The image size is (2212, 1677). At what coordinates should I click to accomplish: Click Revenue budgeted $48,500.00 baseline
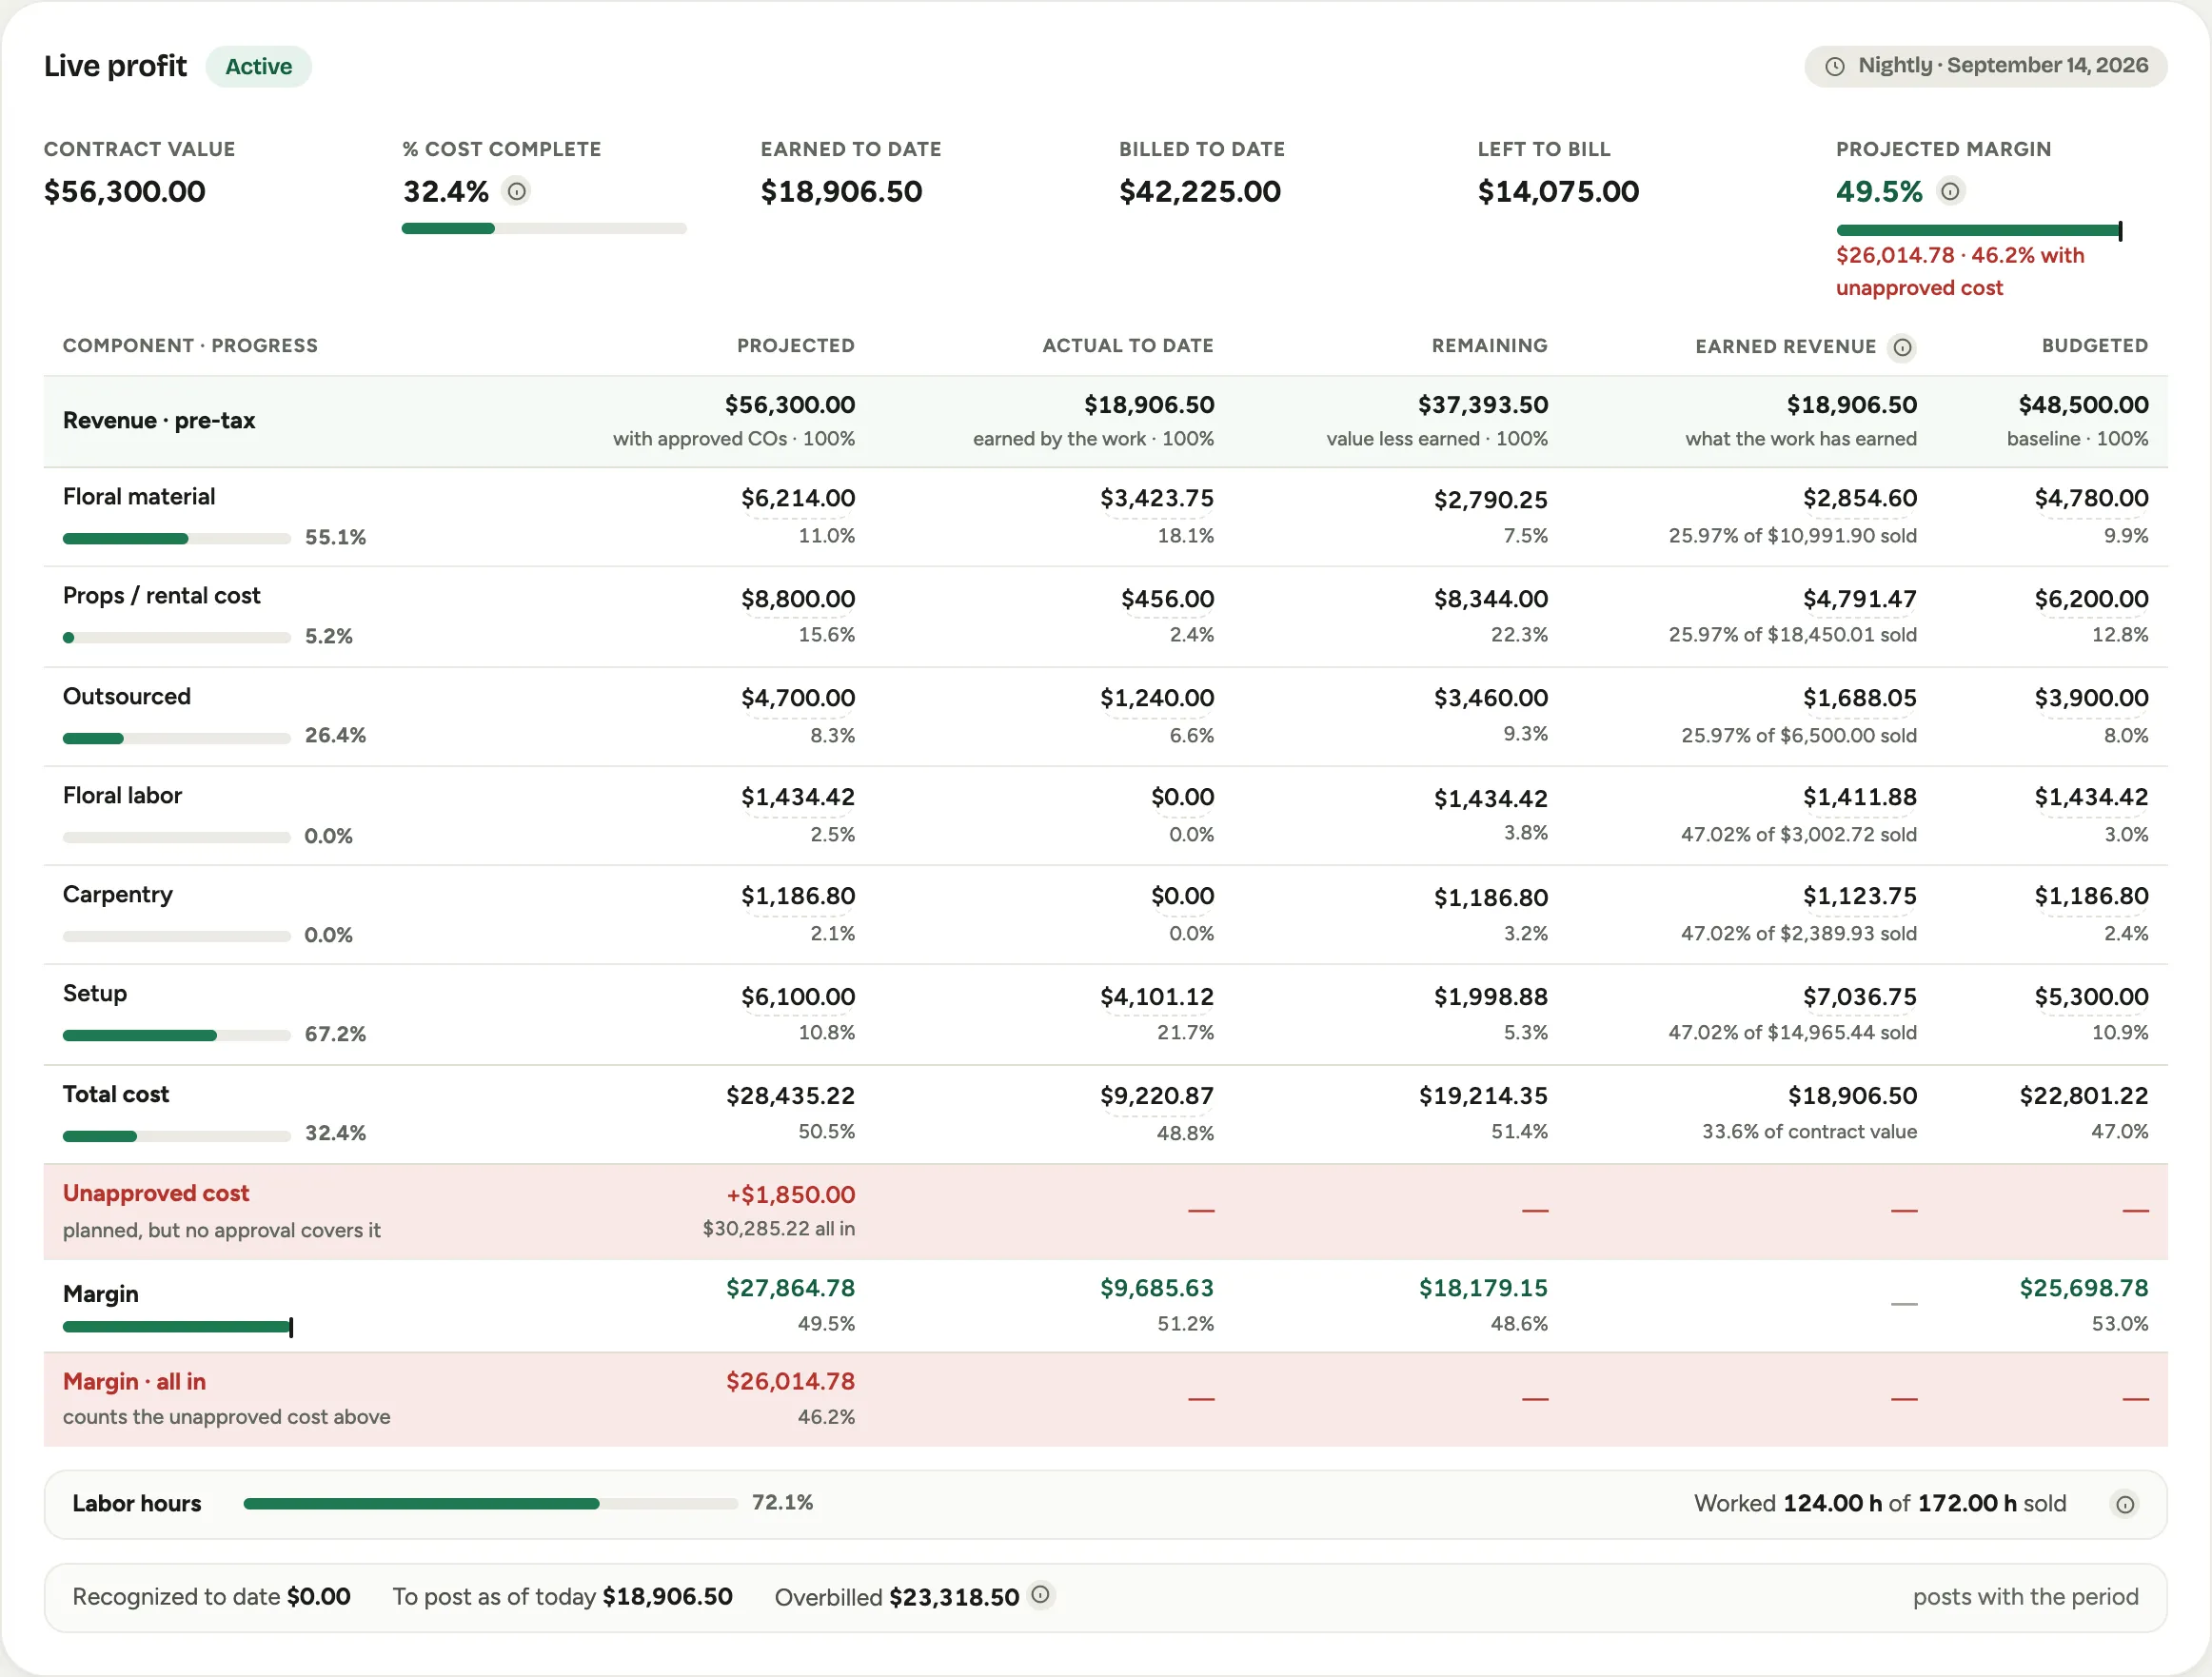click(2084, 405)
